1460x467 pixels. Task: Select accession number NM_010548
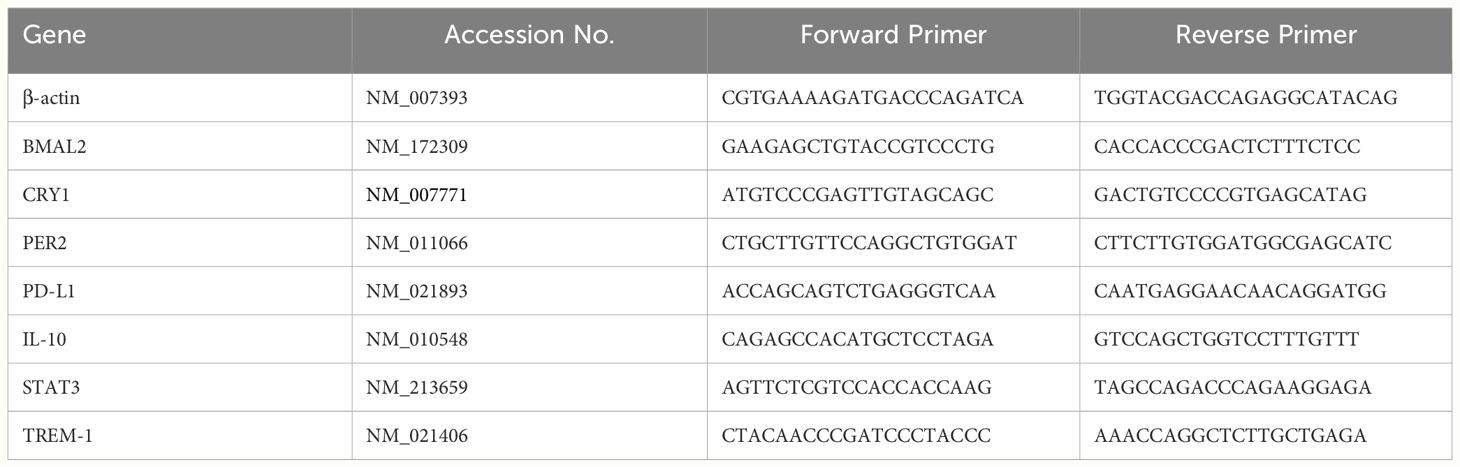(417, 340)
